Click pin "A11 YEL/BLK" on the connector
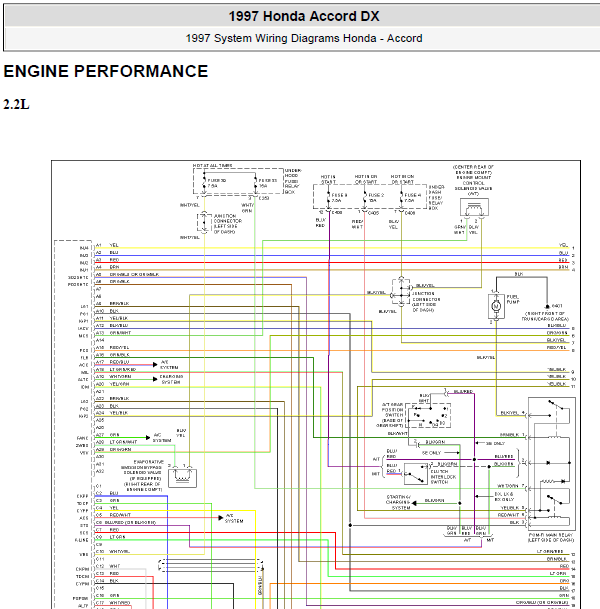600x609 pixels. 112,318
